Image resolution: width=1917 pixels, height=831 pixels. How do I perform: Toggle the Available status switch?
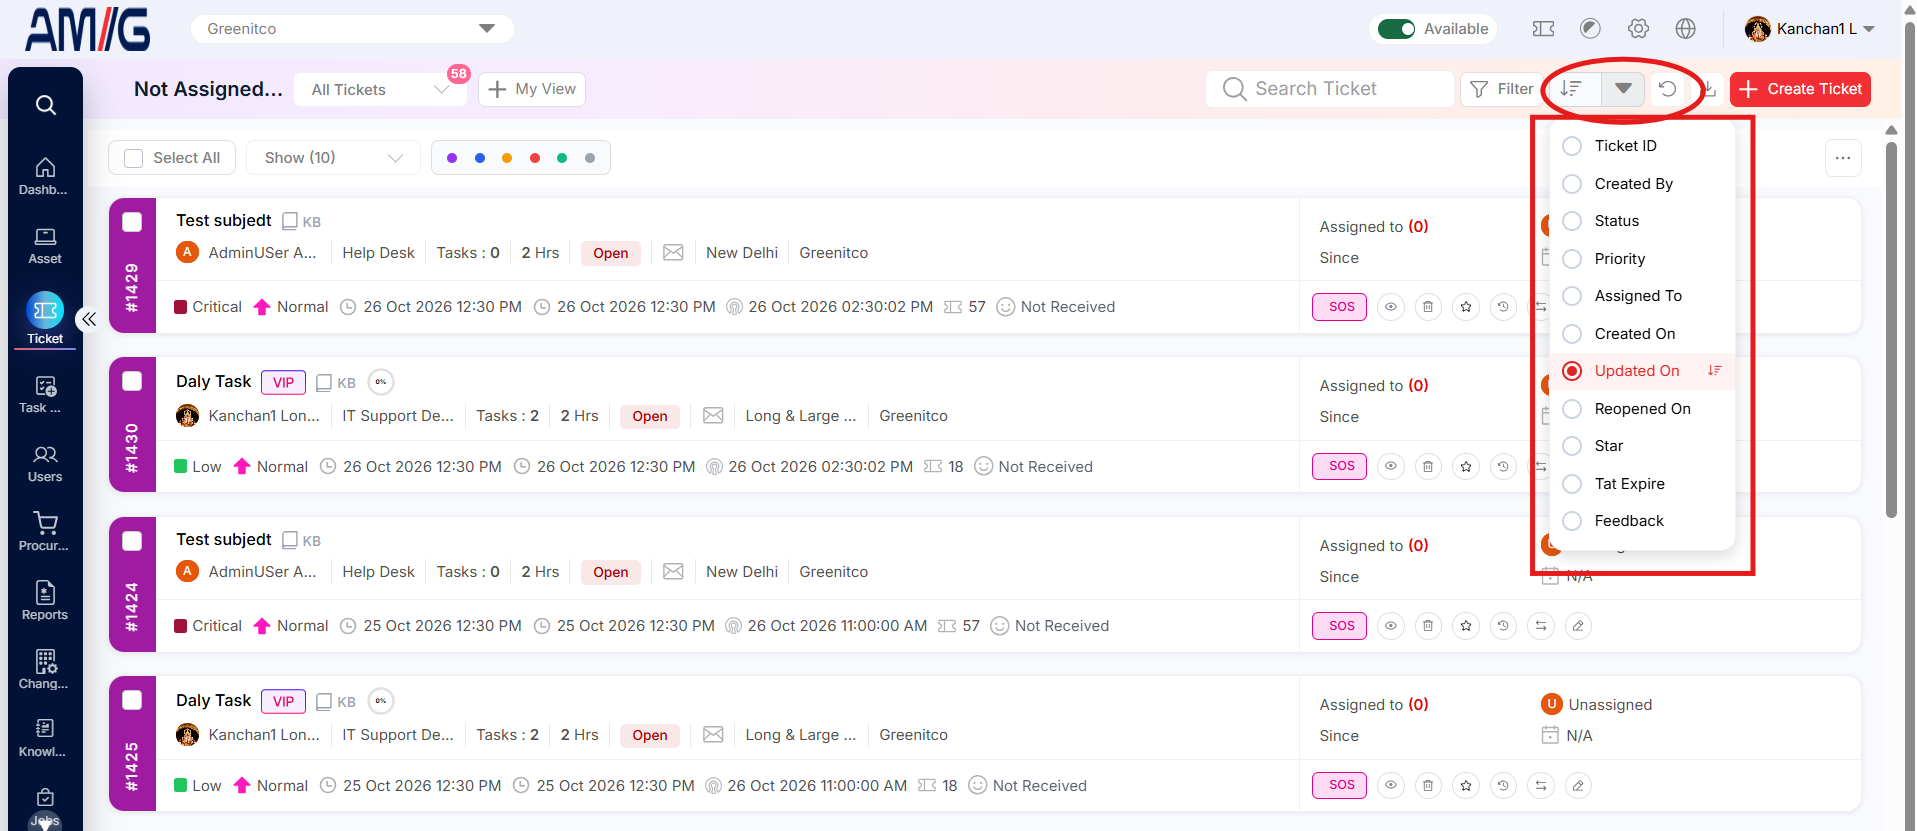click(x=1396, y=29)
